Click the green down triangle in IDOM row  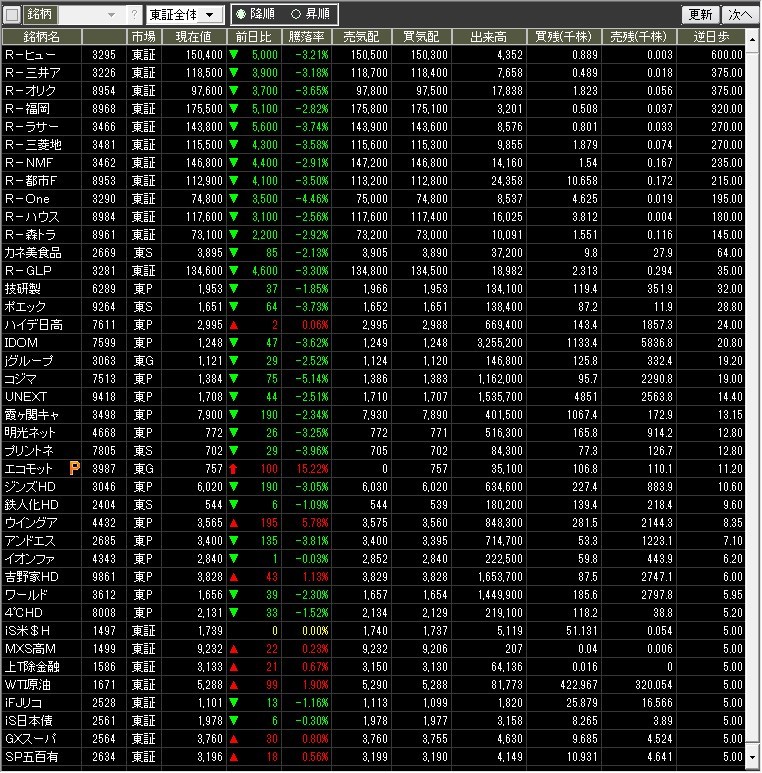click(234, 343)
